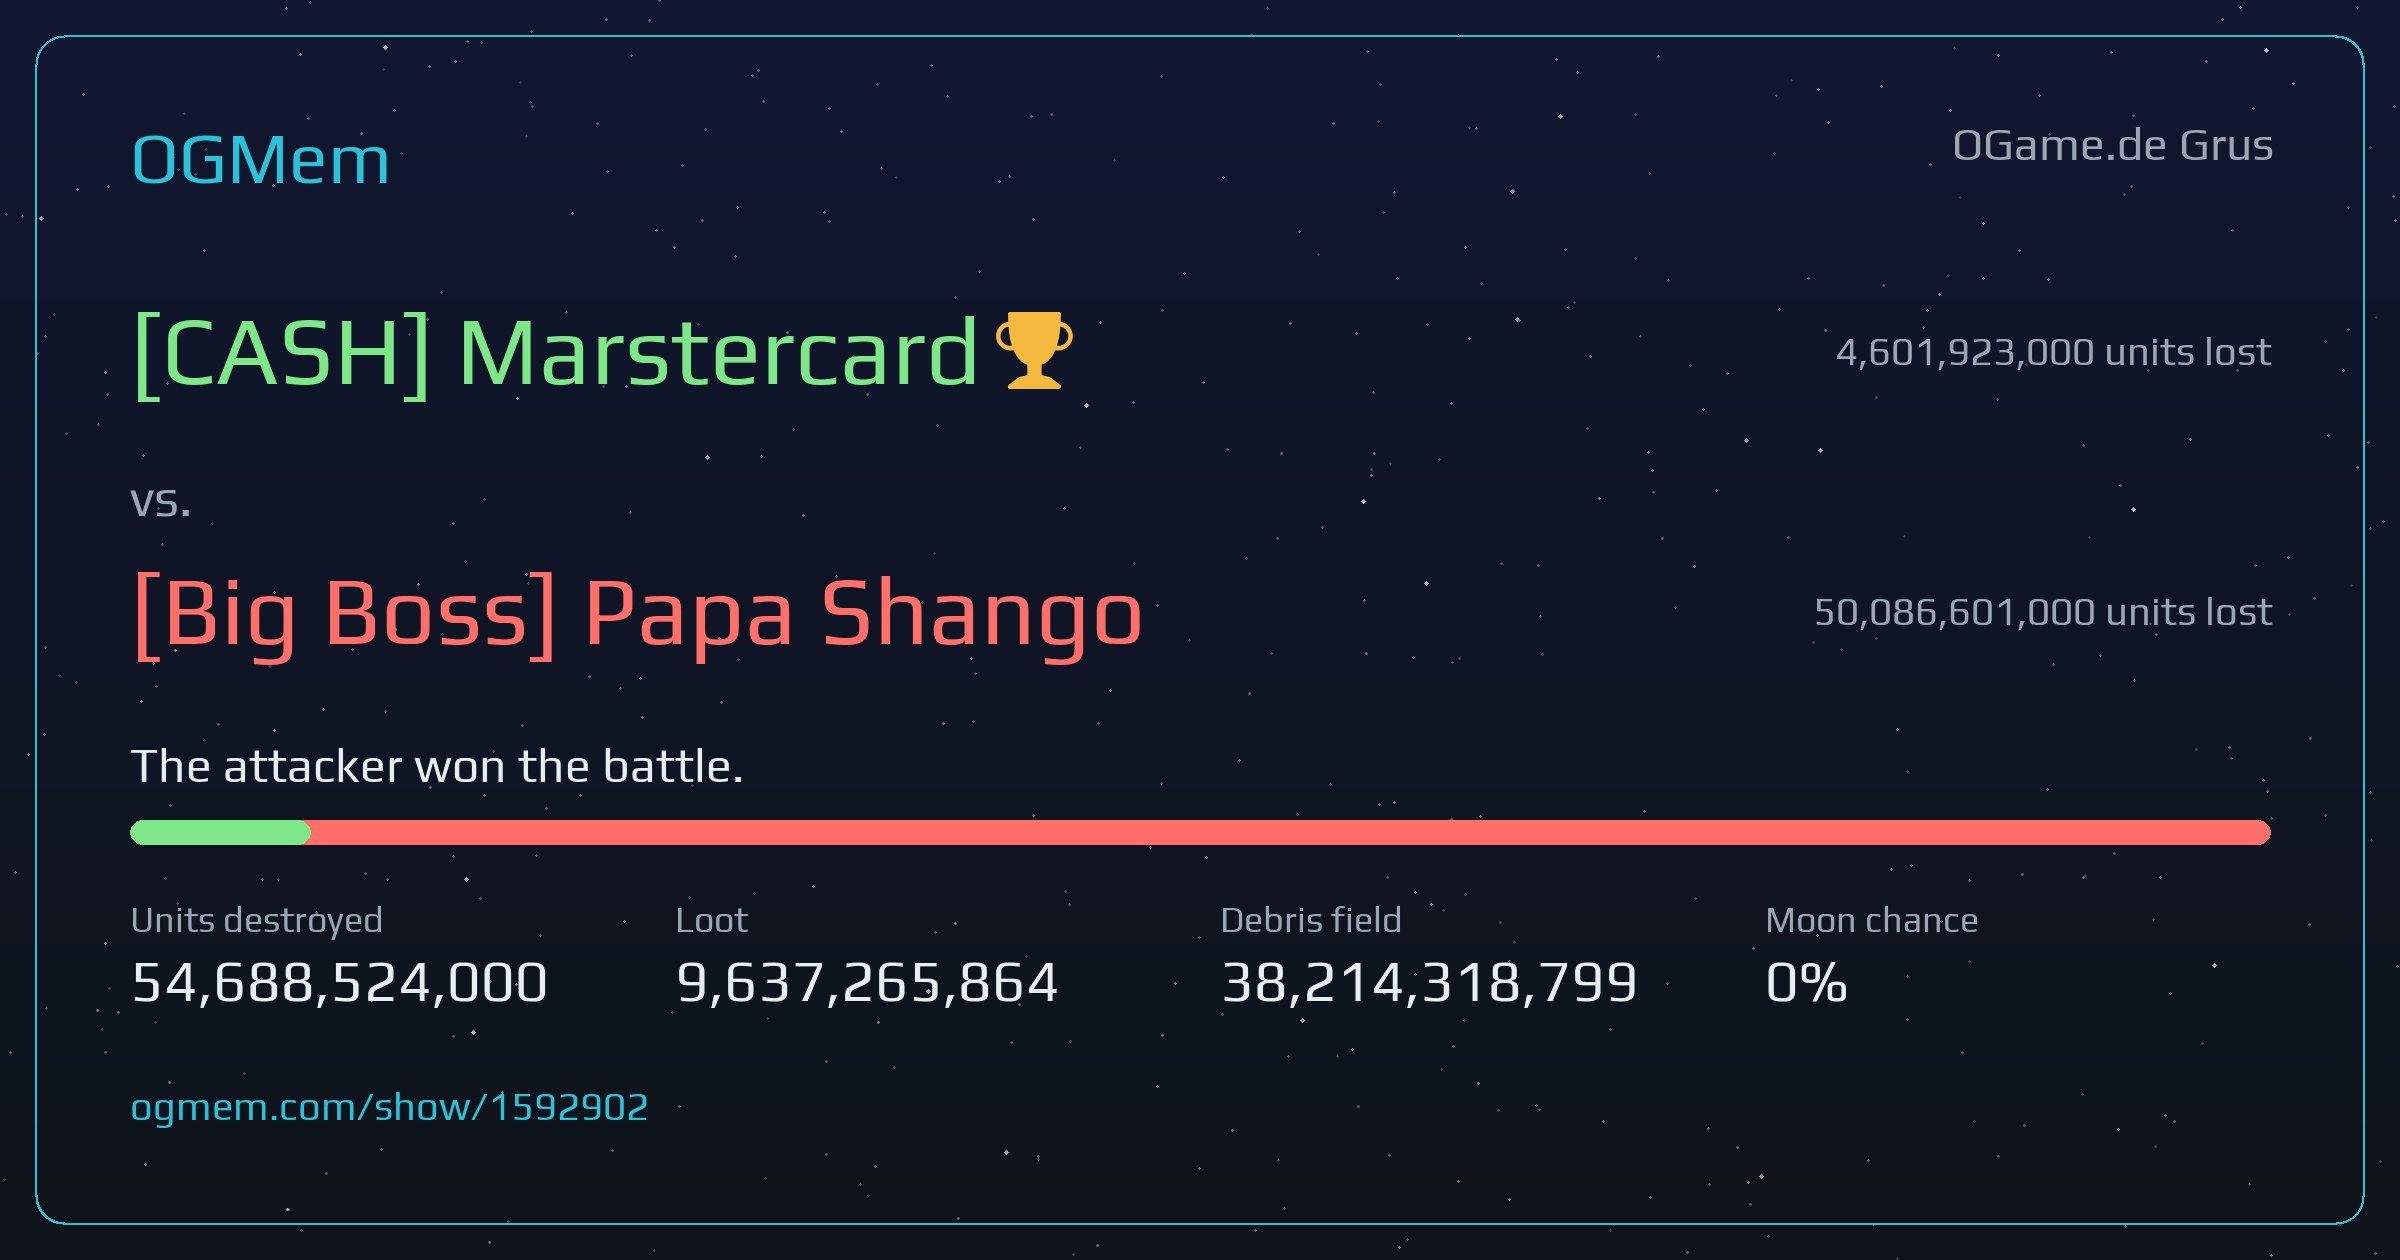Select the 4,601,923,000 units lost text
The height and width of the screenshot is (1260, 2400).
[2054, 352]
